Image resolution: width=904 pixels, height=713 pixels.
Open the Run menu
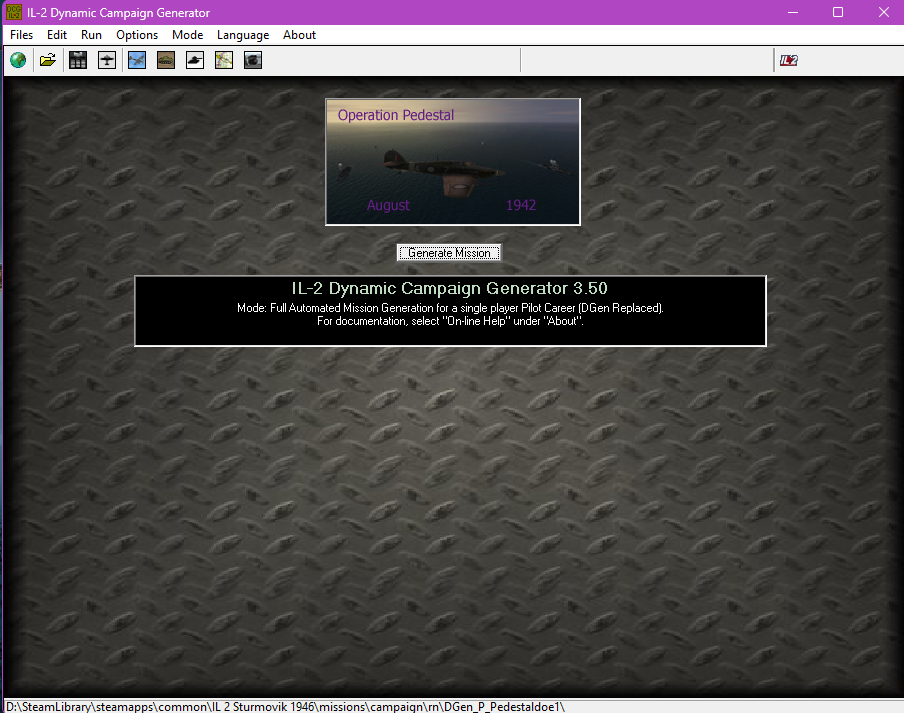tap(91, 35)
